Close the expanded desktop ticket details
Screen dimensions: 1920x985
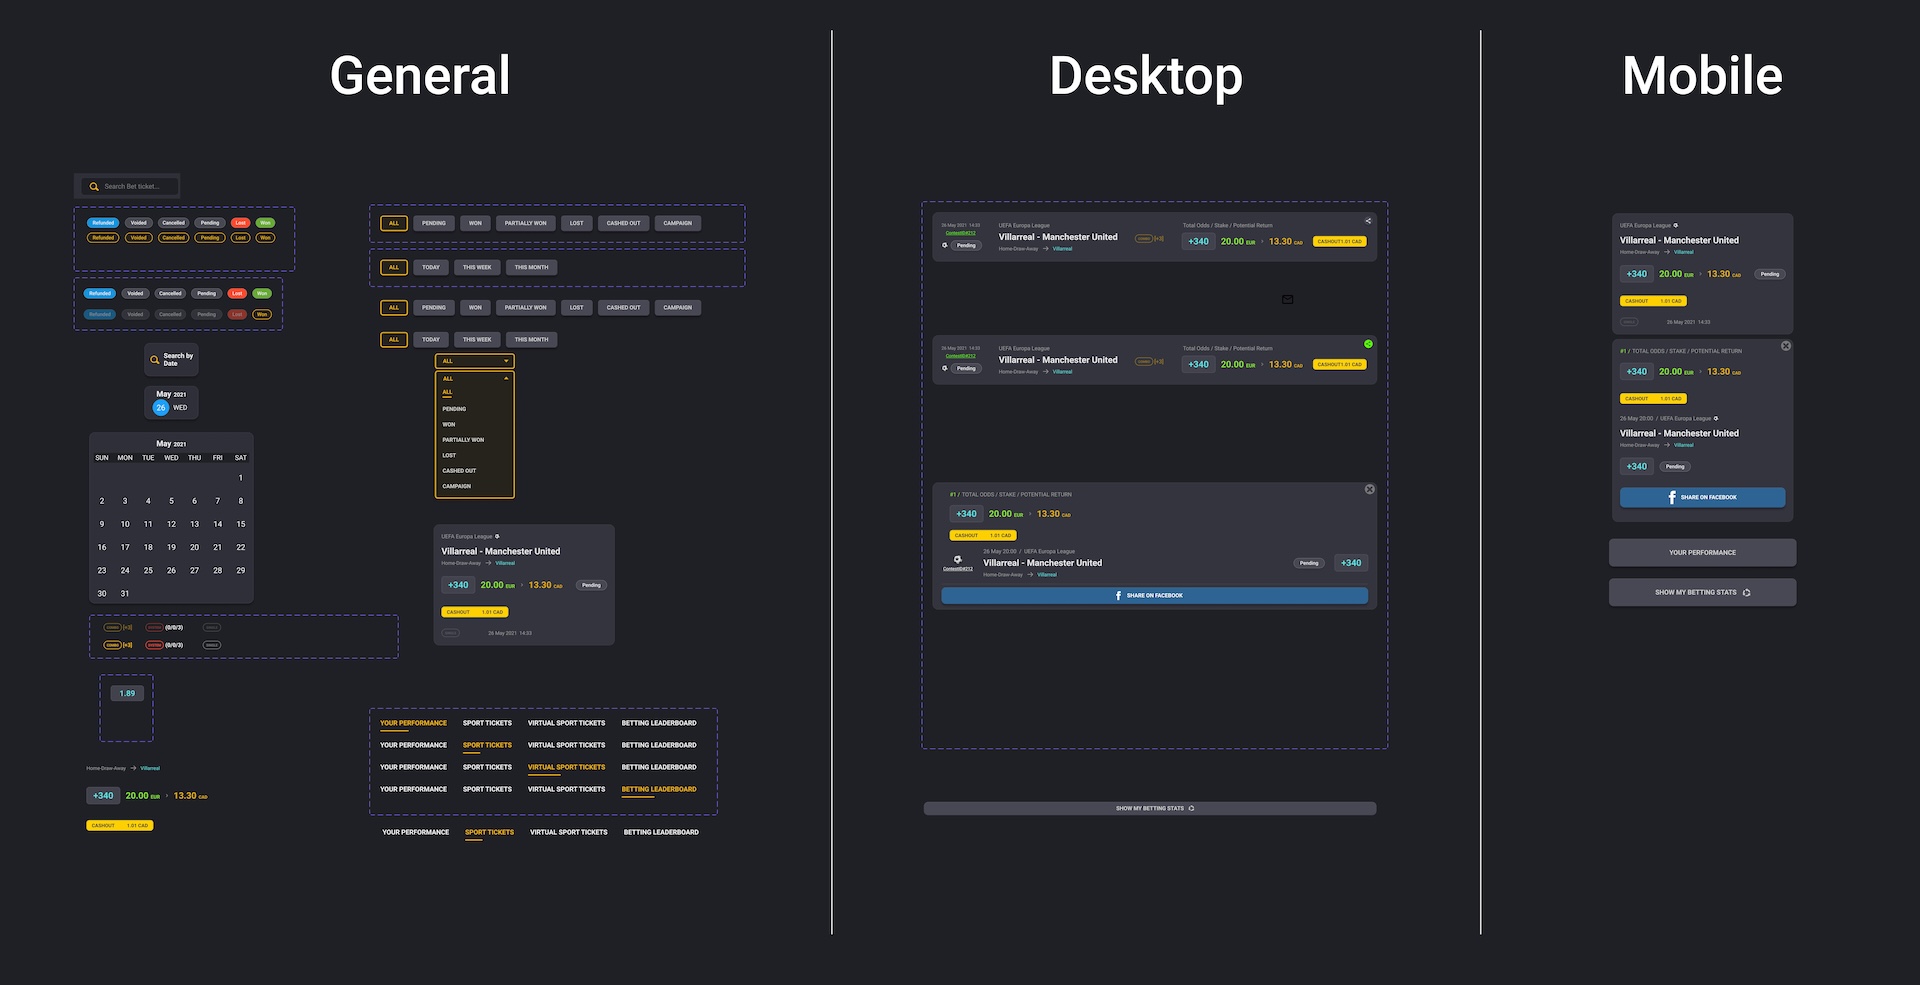[x=1369, y=489]
